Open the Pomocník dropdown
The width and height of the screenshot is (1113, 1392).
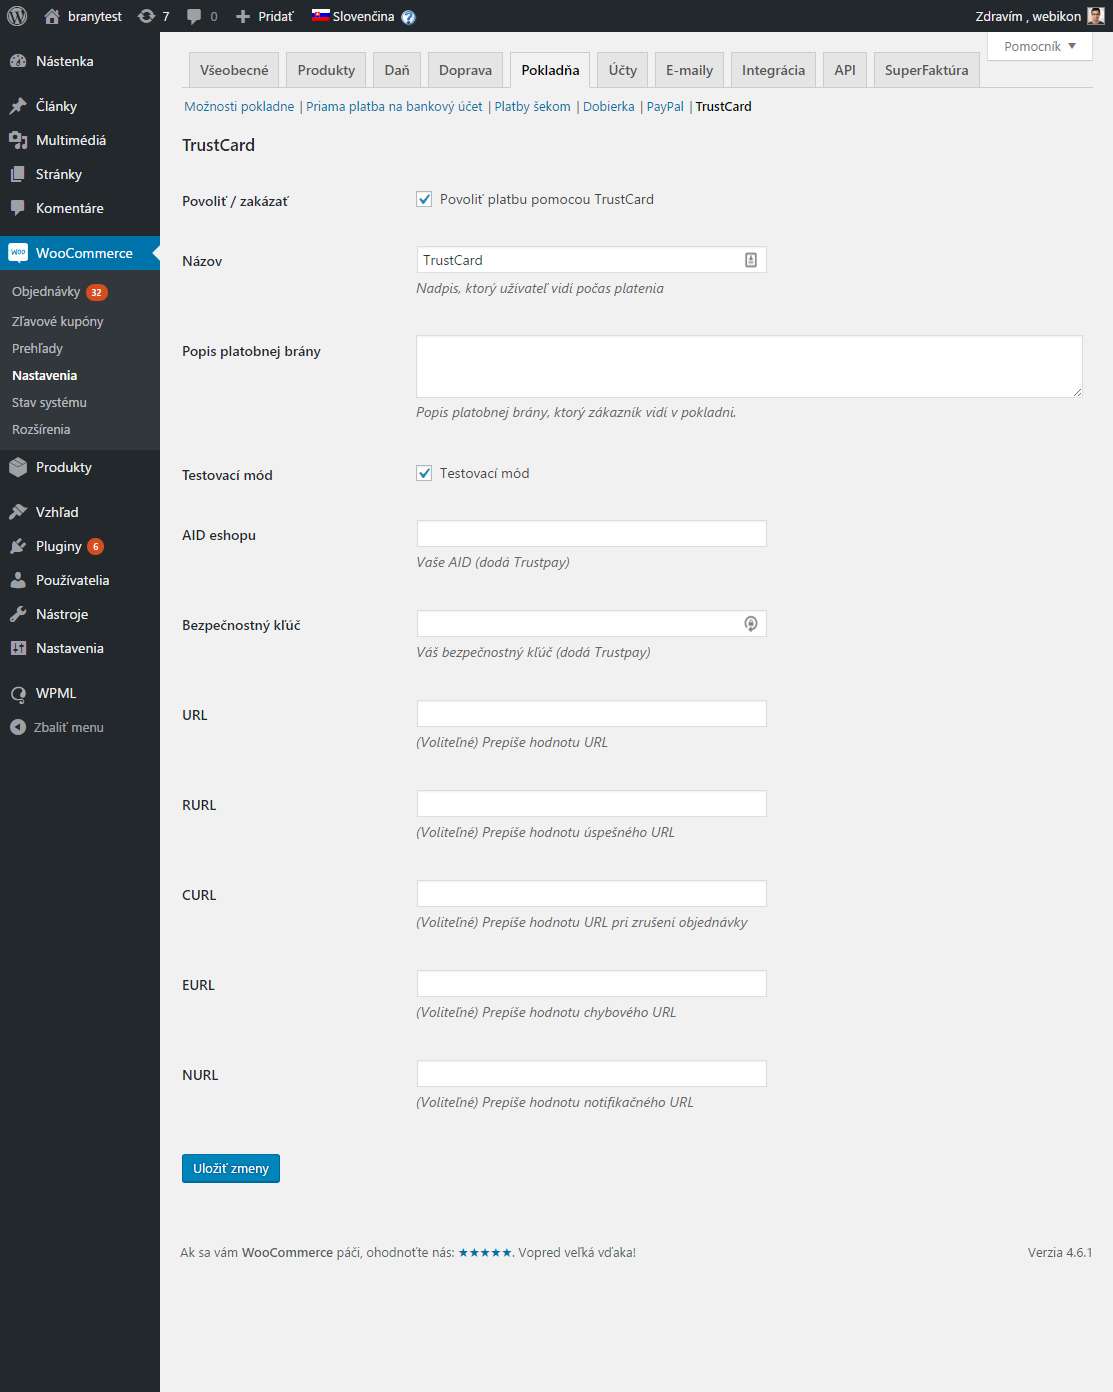point(1039,46)
